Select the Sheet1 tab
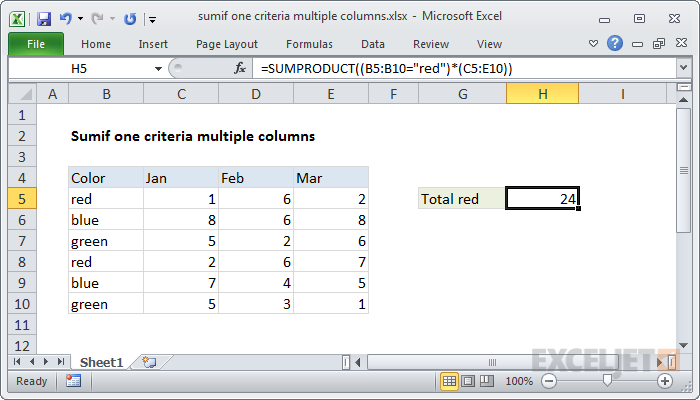The height and width of the screenshot is (400, 700). (101, 362)
